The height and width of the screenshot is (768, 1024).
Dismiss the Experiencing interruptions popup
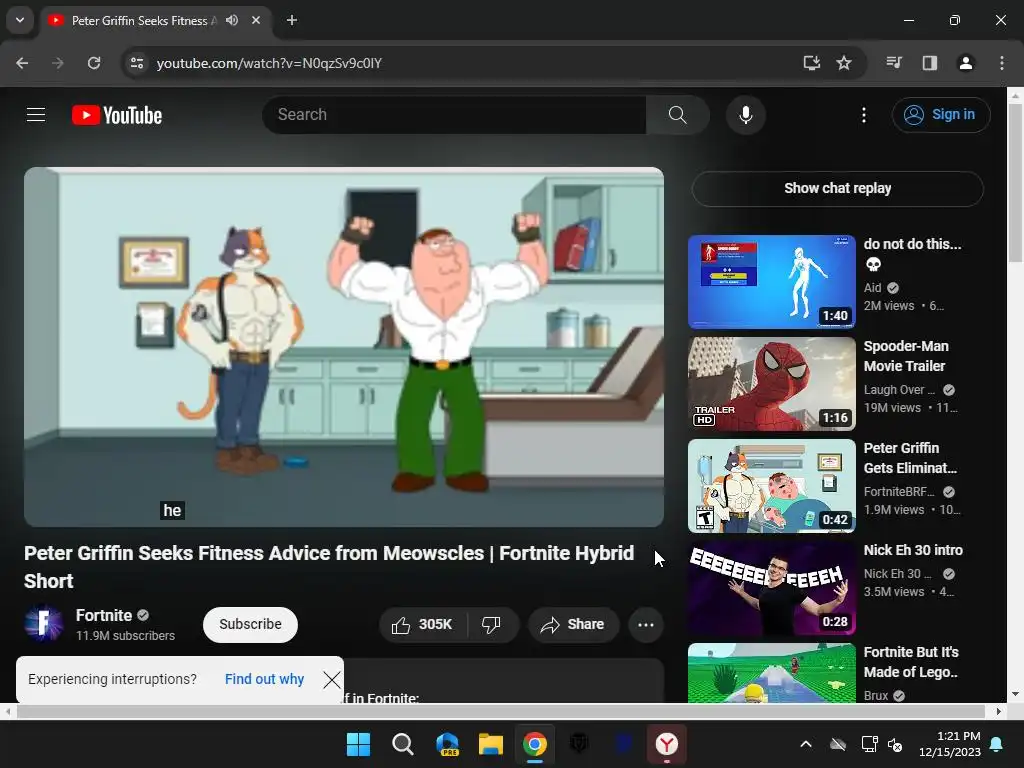pos(332,680)
